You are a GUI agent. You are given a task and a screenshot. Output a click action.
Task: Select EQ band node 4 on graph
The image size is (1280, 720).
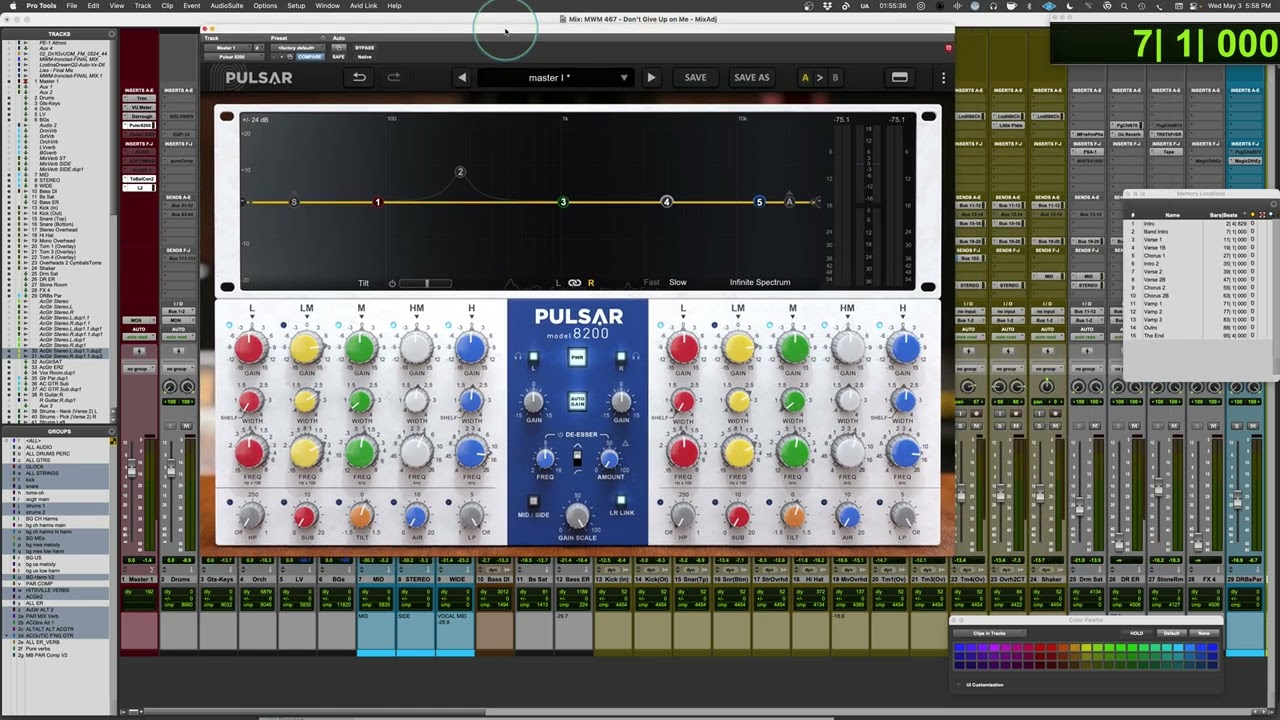click(x=667, y=202)
